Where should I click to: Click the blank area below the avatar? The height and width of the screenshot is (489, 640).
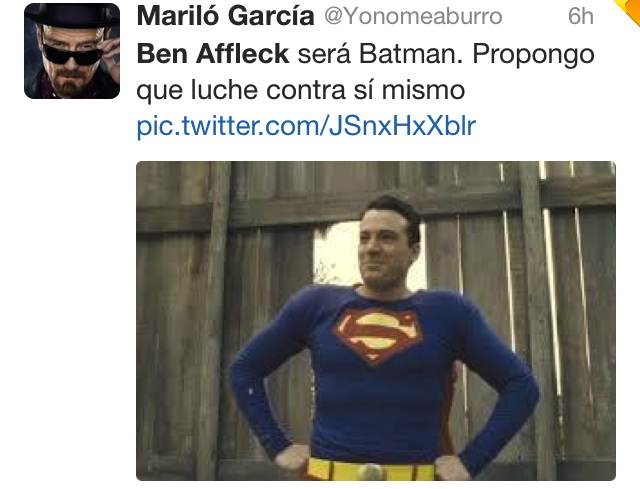72,286
